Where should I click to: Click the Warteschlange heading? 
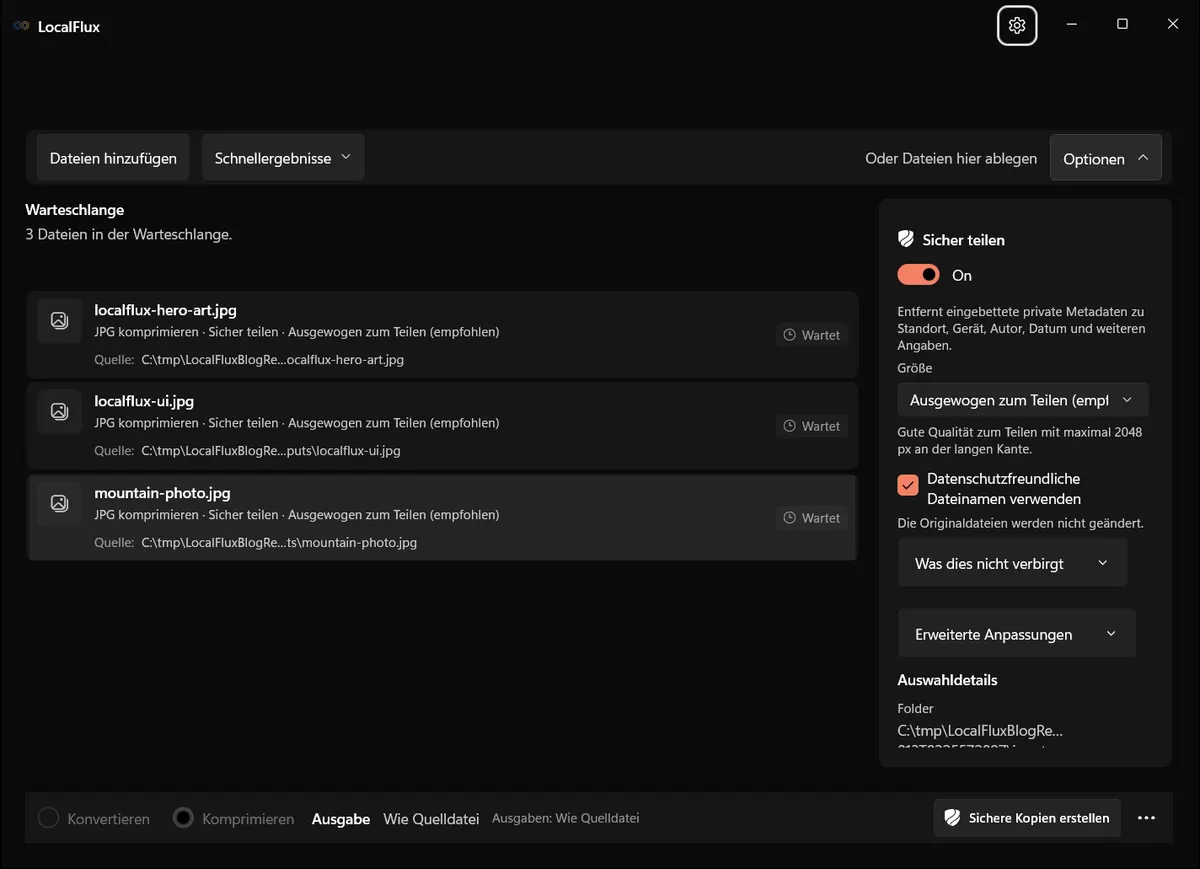[x=75, y=210]
